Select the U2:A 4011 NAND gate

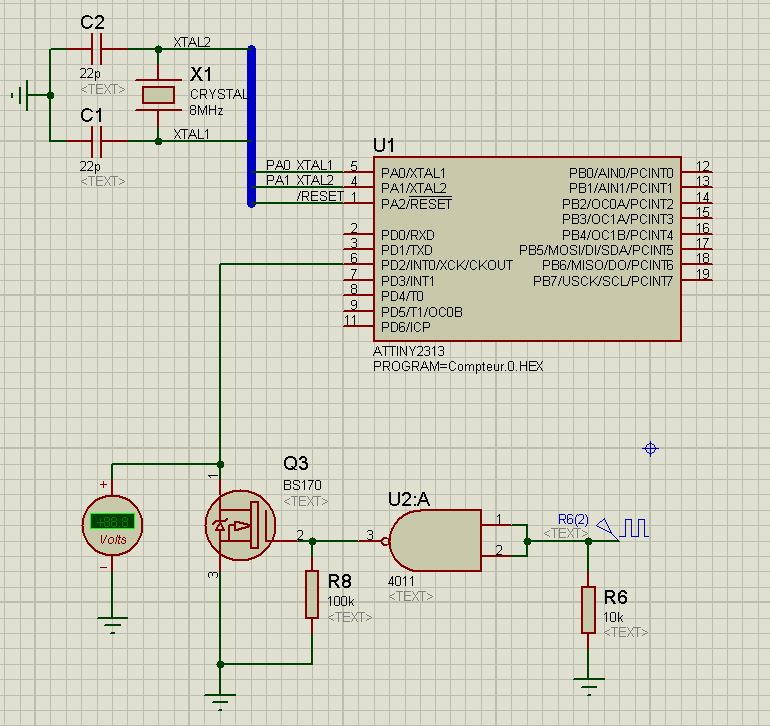point(435,540)
